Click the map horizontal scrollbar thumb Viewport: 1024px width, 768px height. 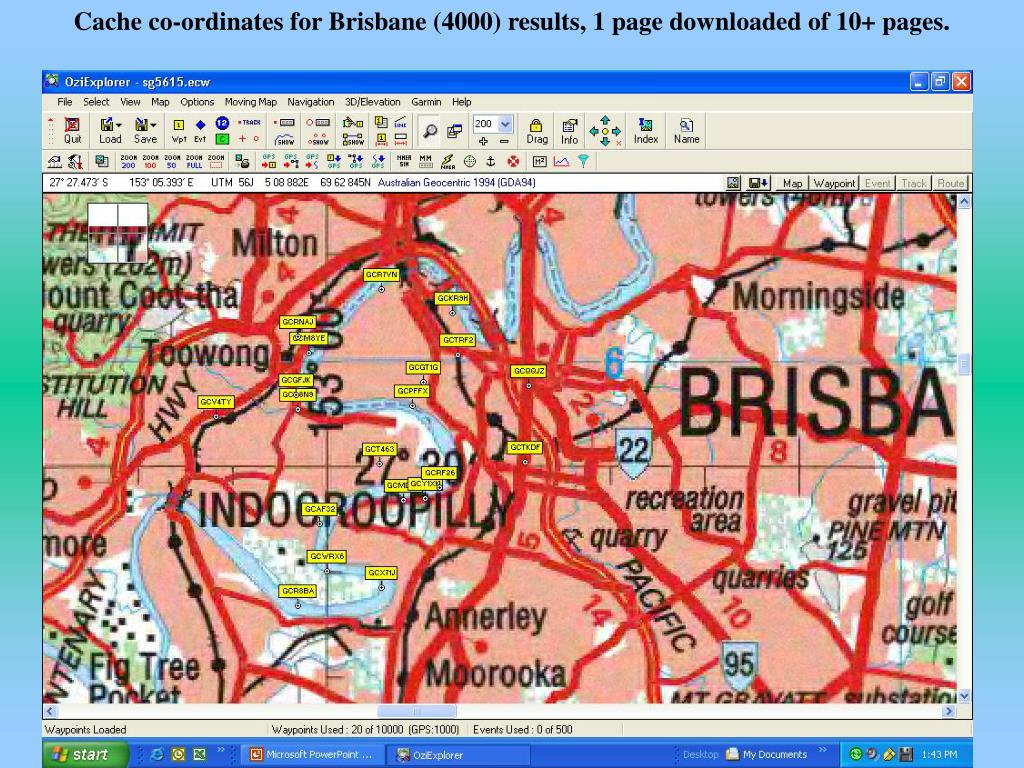point(417,711)
